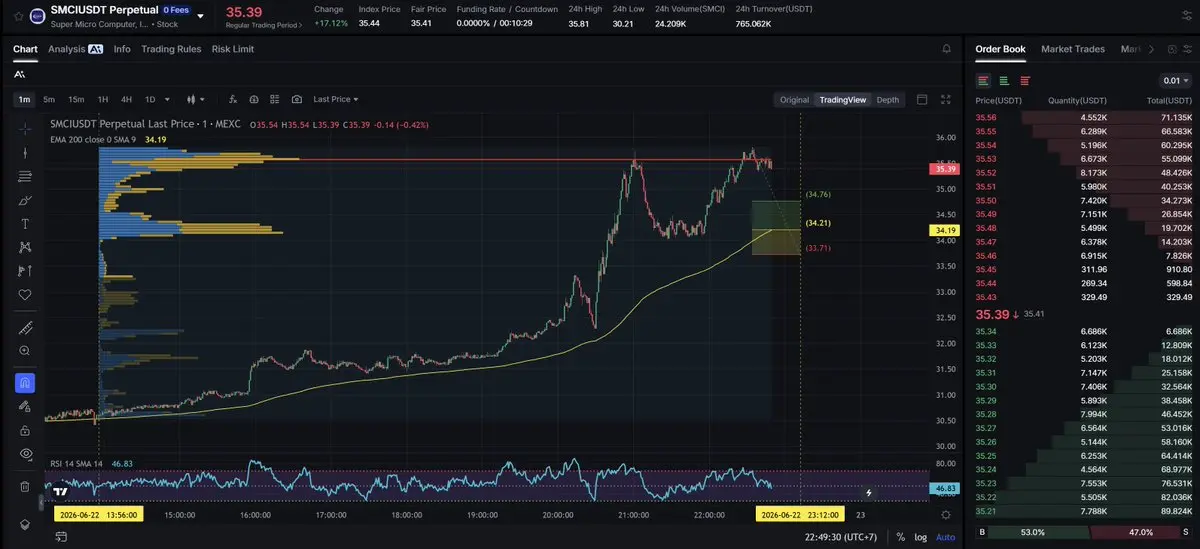The width and height of the screenshot is (1200, 549).
Task: Click bid price 35.34 row
Action: point(1084,331)
